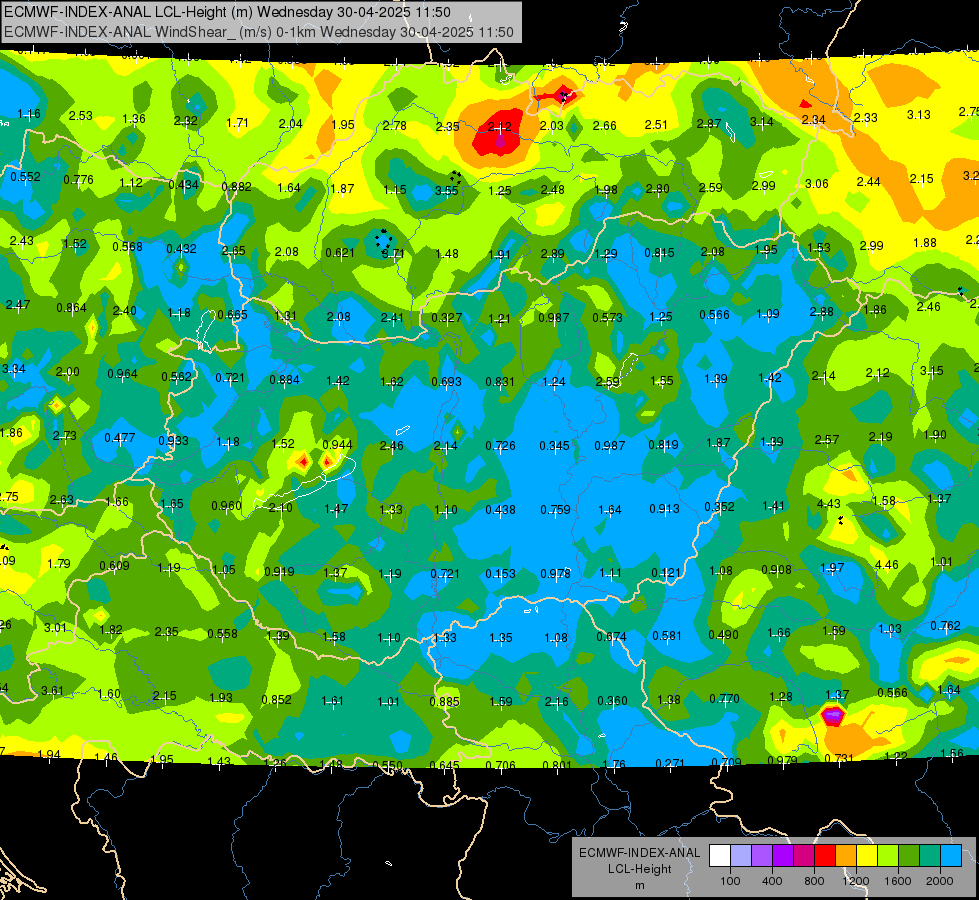Screen dimensions: 979x900
Task: Click the wind shear value 0.762
Action: [945, 625]
